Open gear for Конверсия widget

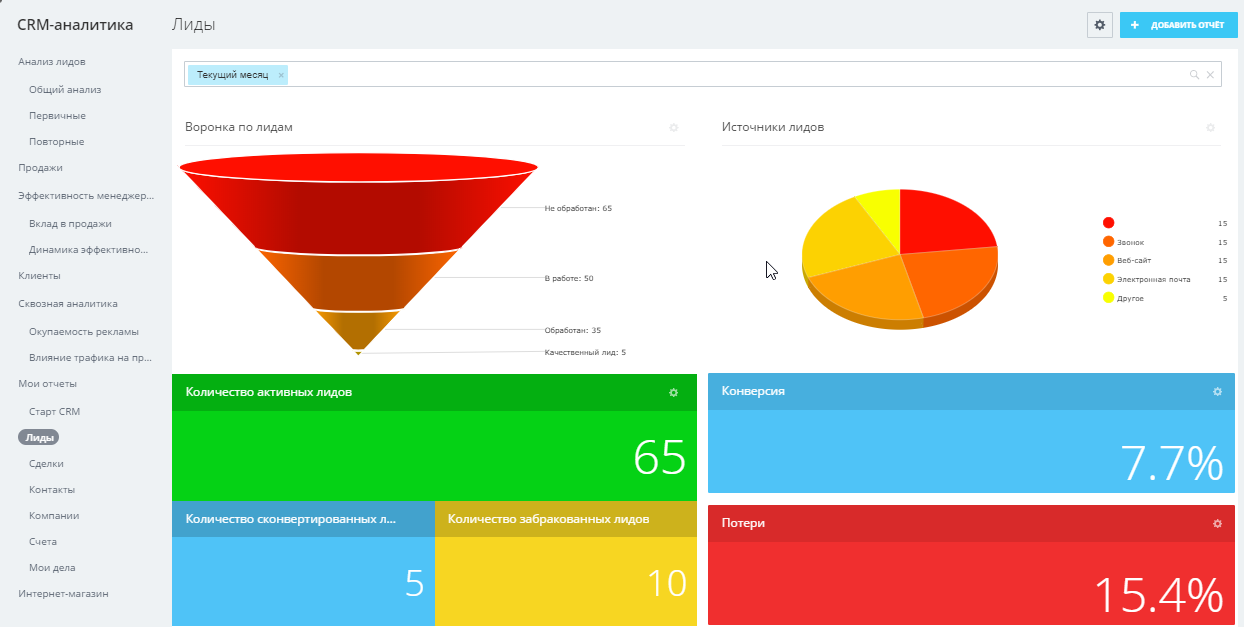pyautogui.click(x=1217, y=392)
